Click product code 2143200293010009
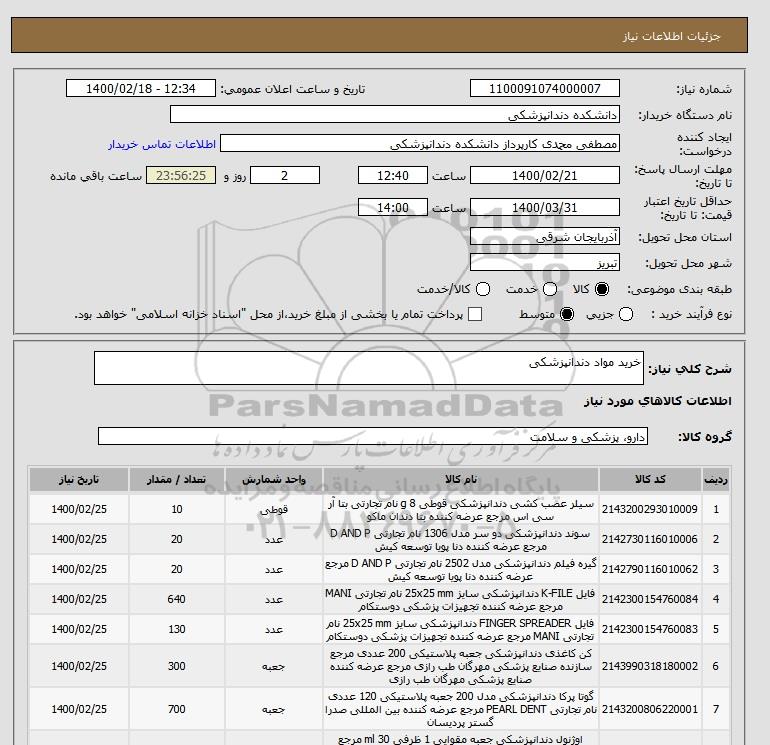The height and width of the screenshot is (745, 770). 650,509
